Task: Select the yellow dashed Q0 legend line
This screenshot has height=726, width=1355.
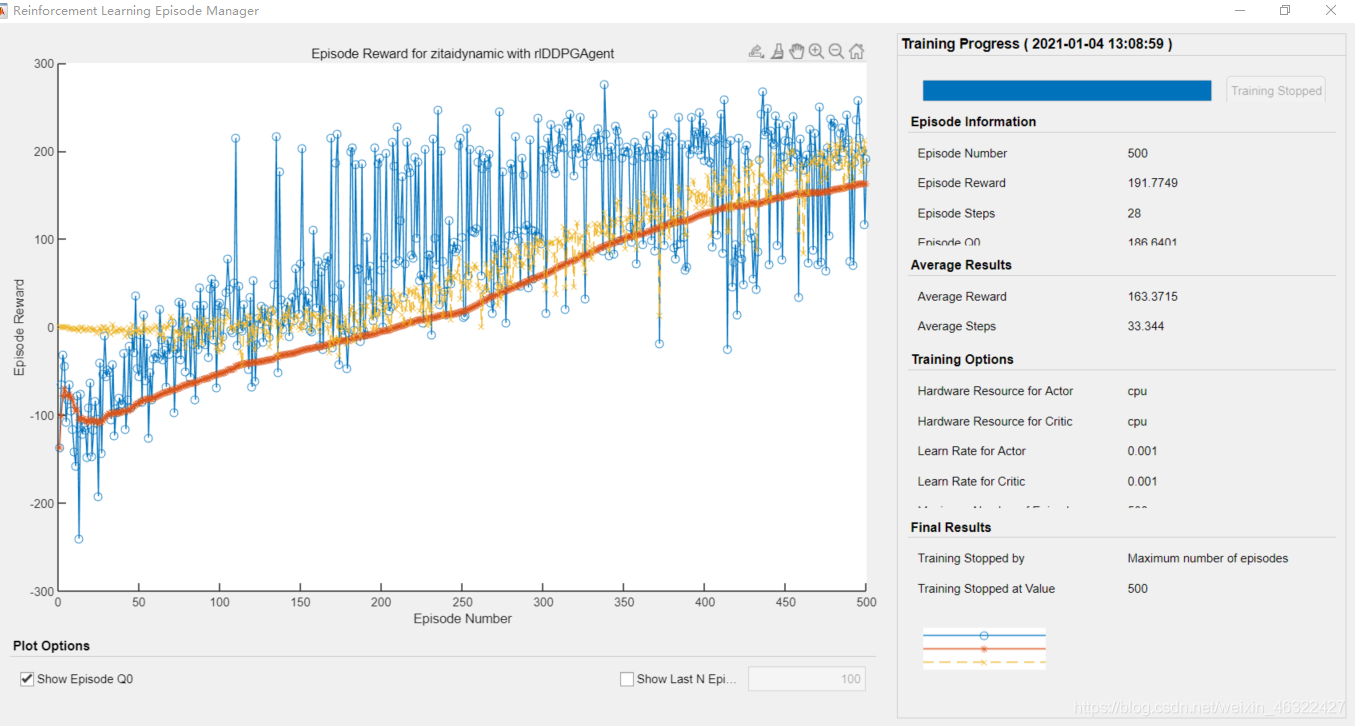Action: (984, 662)
